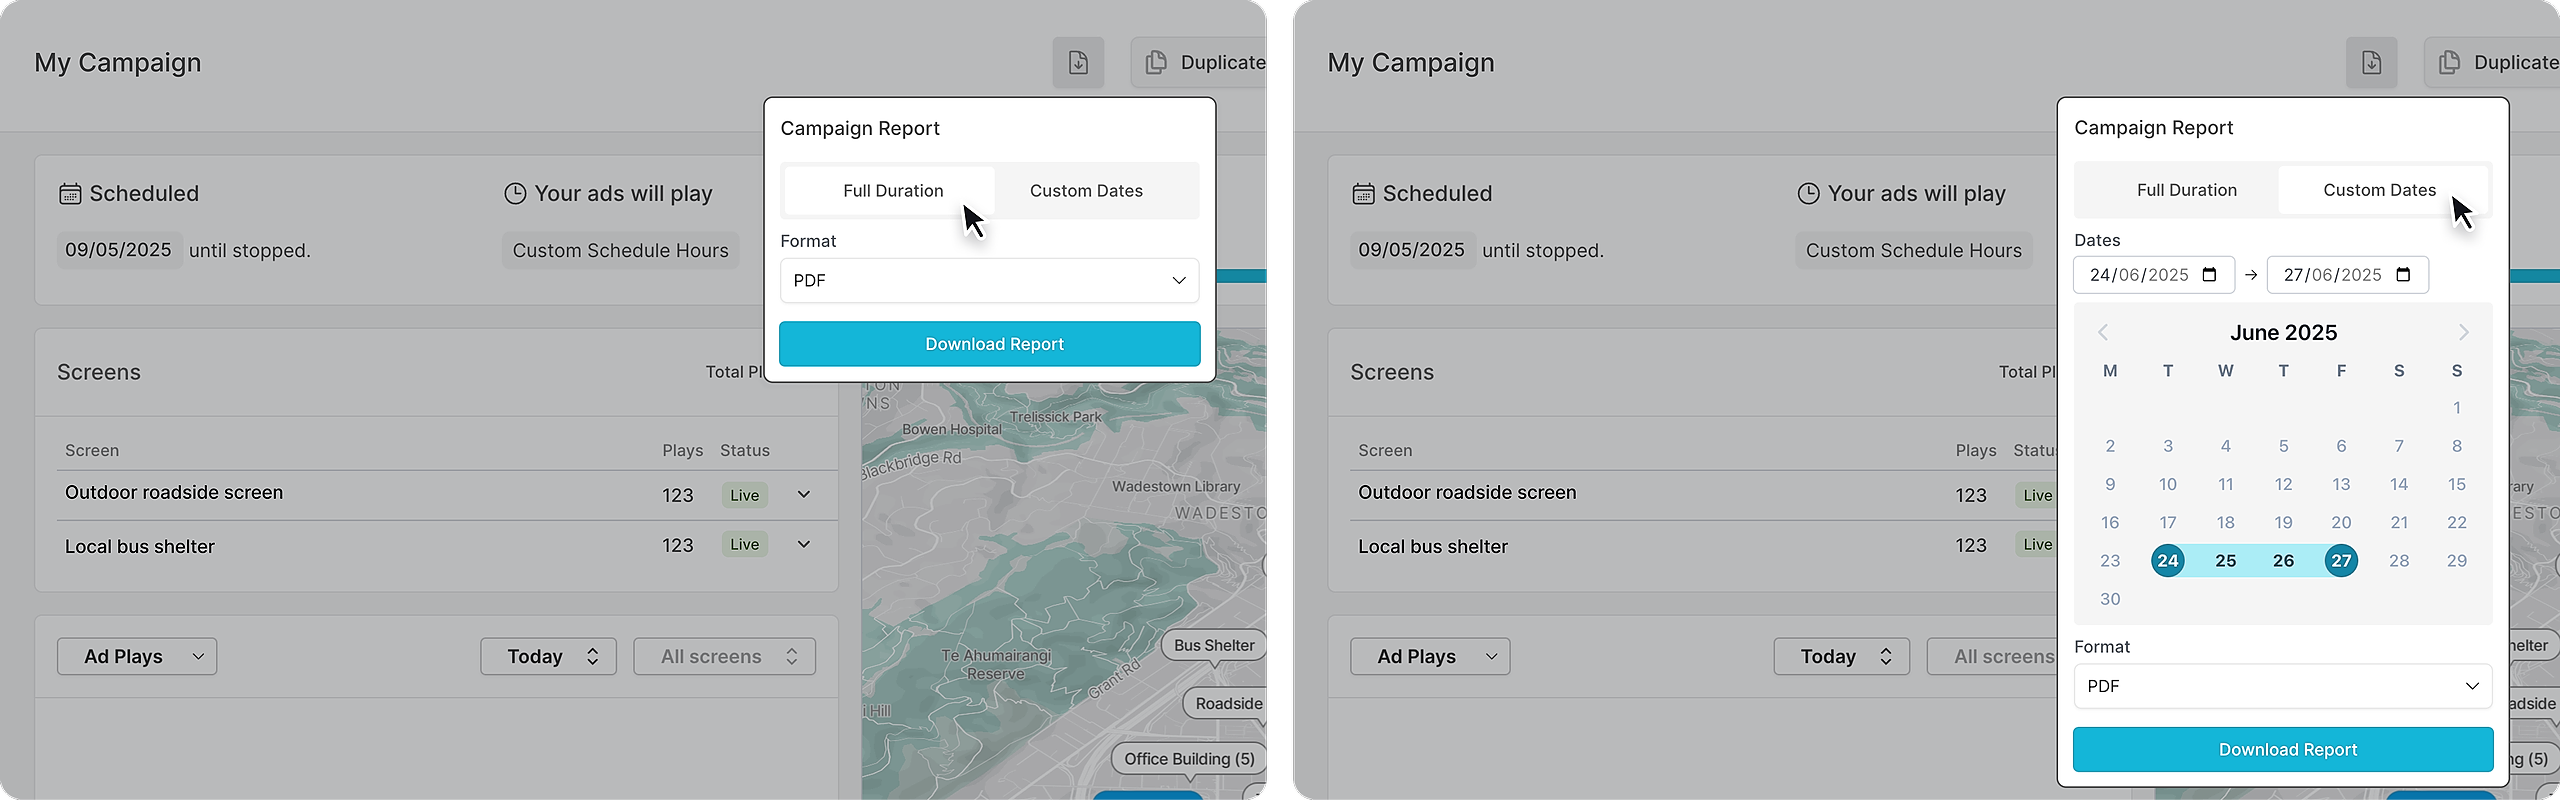Go to next month in calendar
The image size is (2560, 800).
click(x=2464, y=332)
